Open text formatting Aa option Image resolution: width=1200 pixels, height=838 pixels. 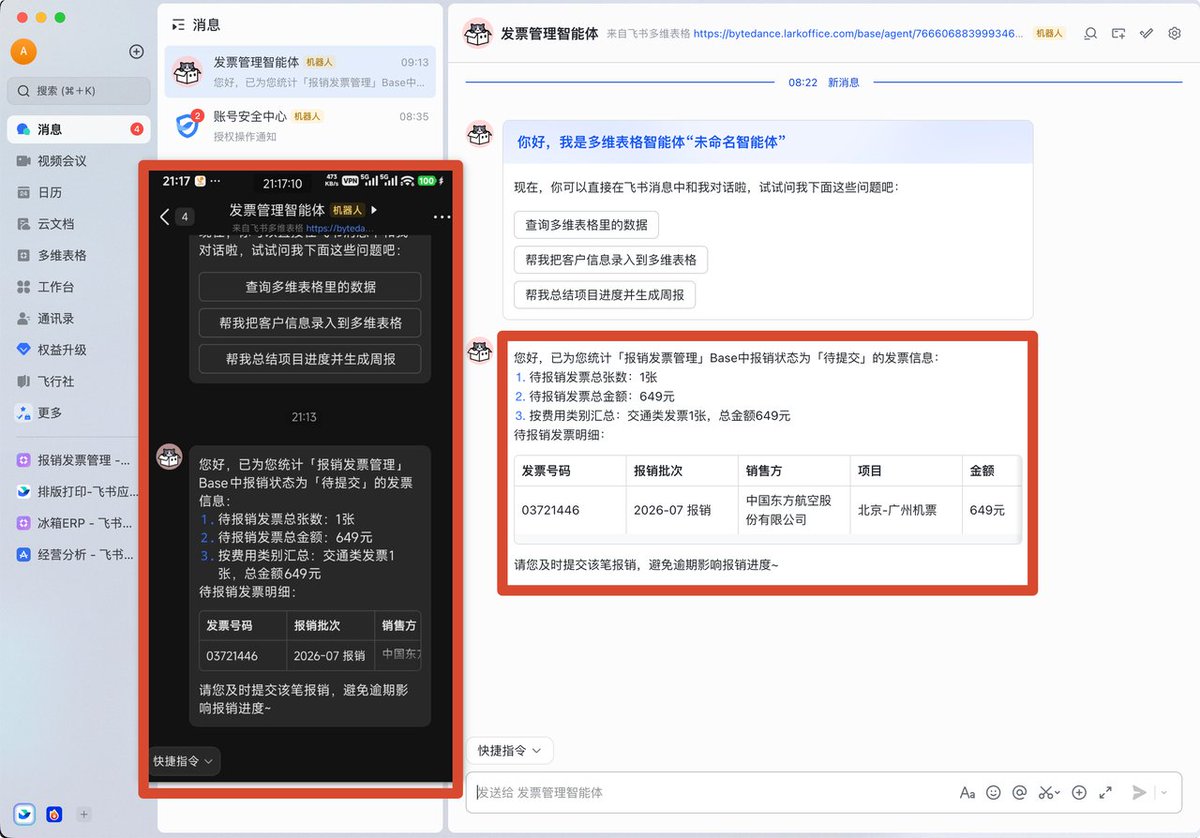[x=967, y=792]
